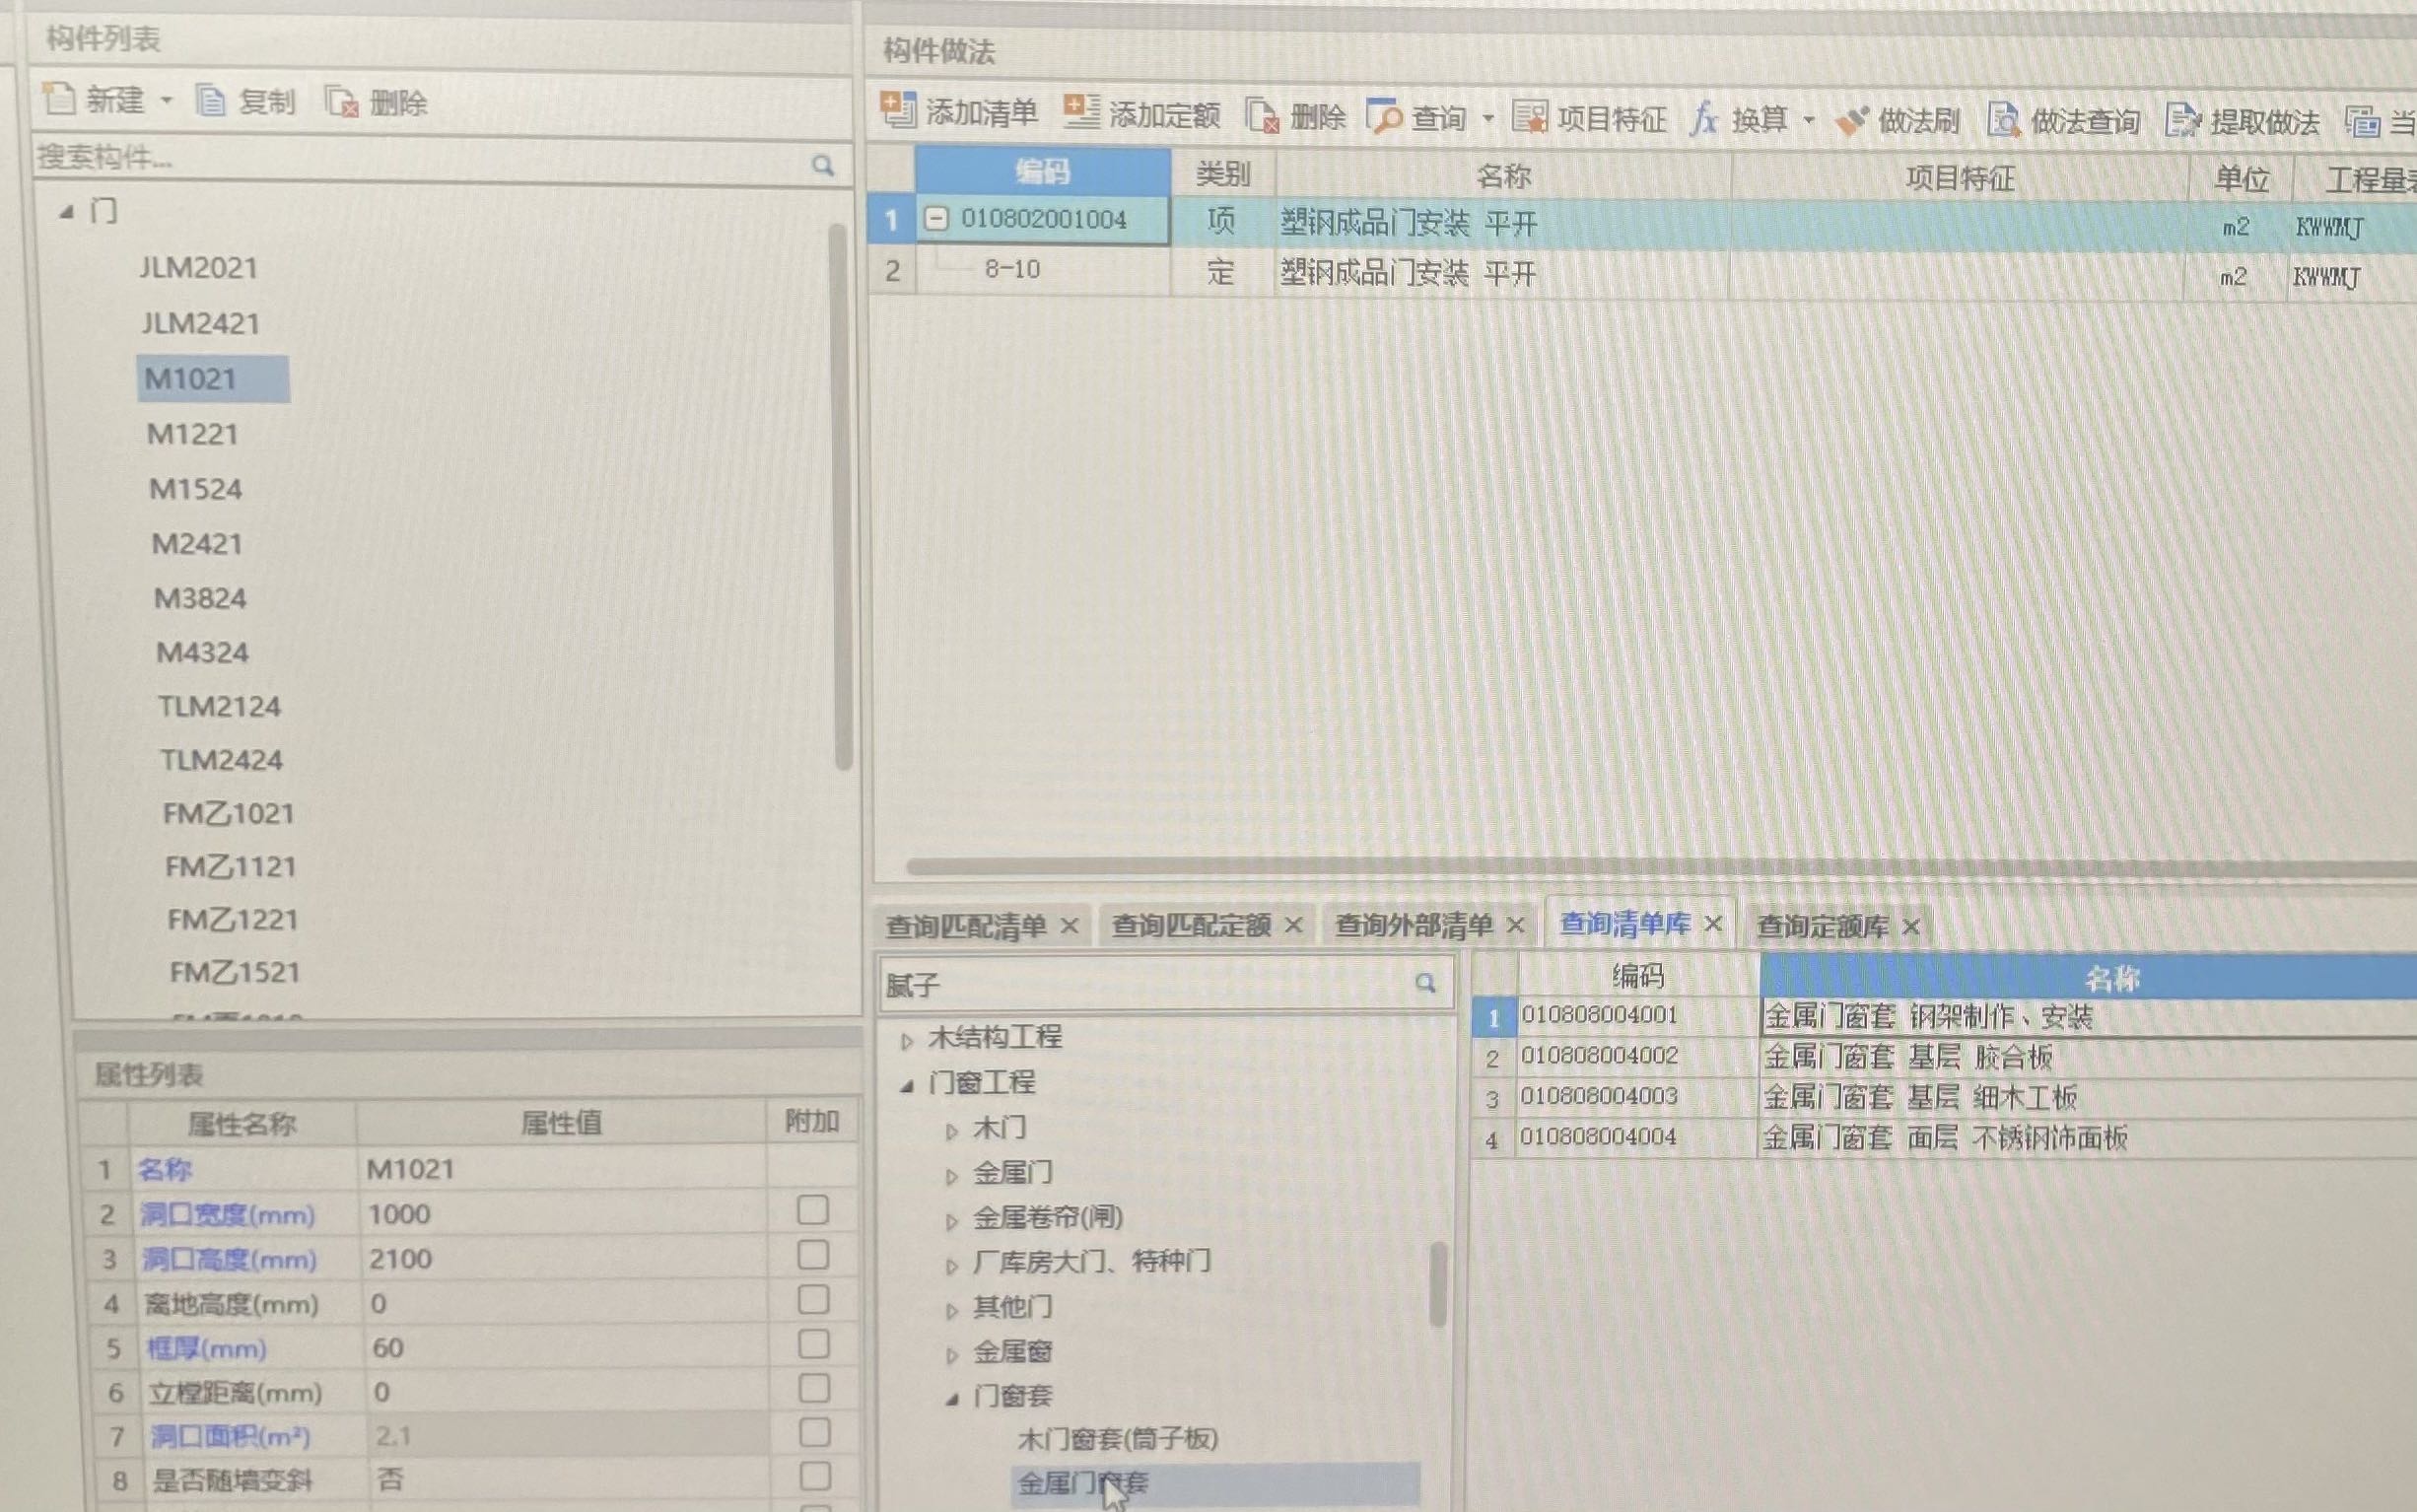Image resolution: width=2417 pixels, height=1512 pixels.
Task: Toggle 附加 checkbox for 框厚(mm)
Action: pos(814,1344)
